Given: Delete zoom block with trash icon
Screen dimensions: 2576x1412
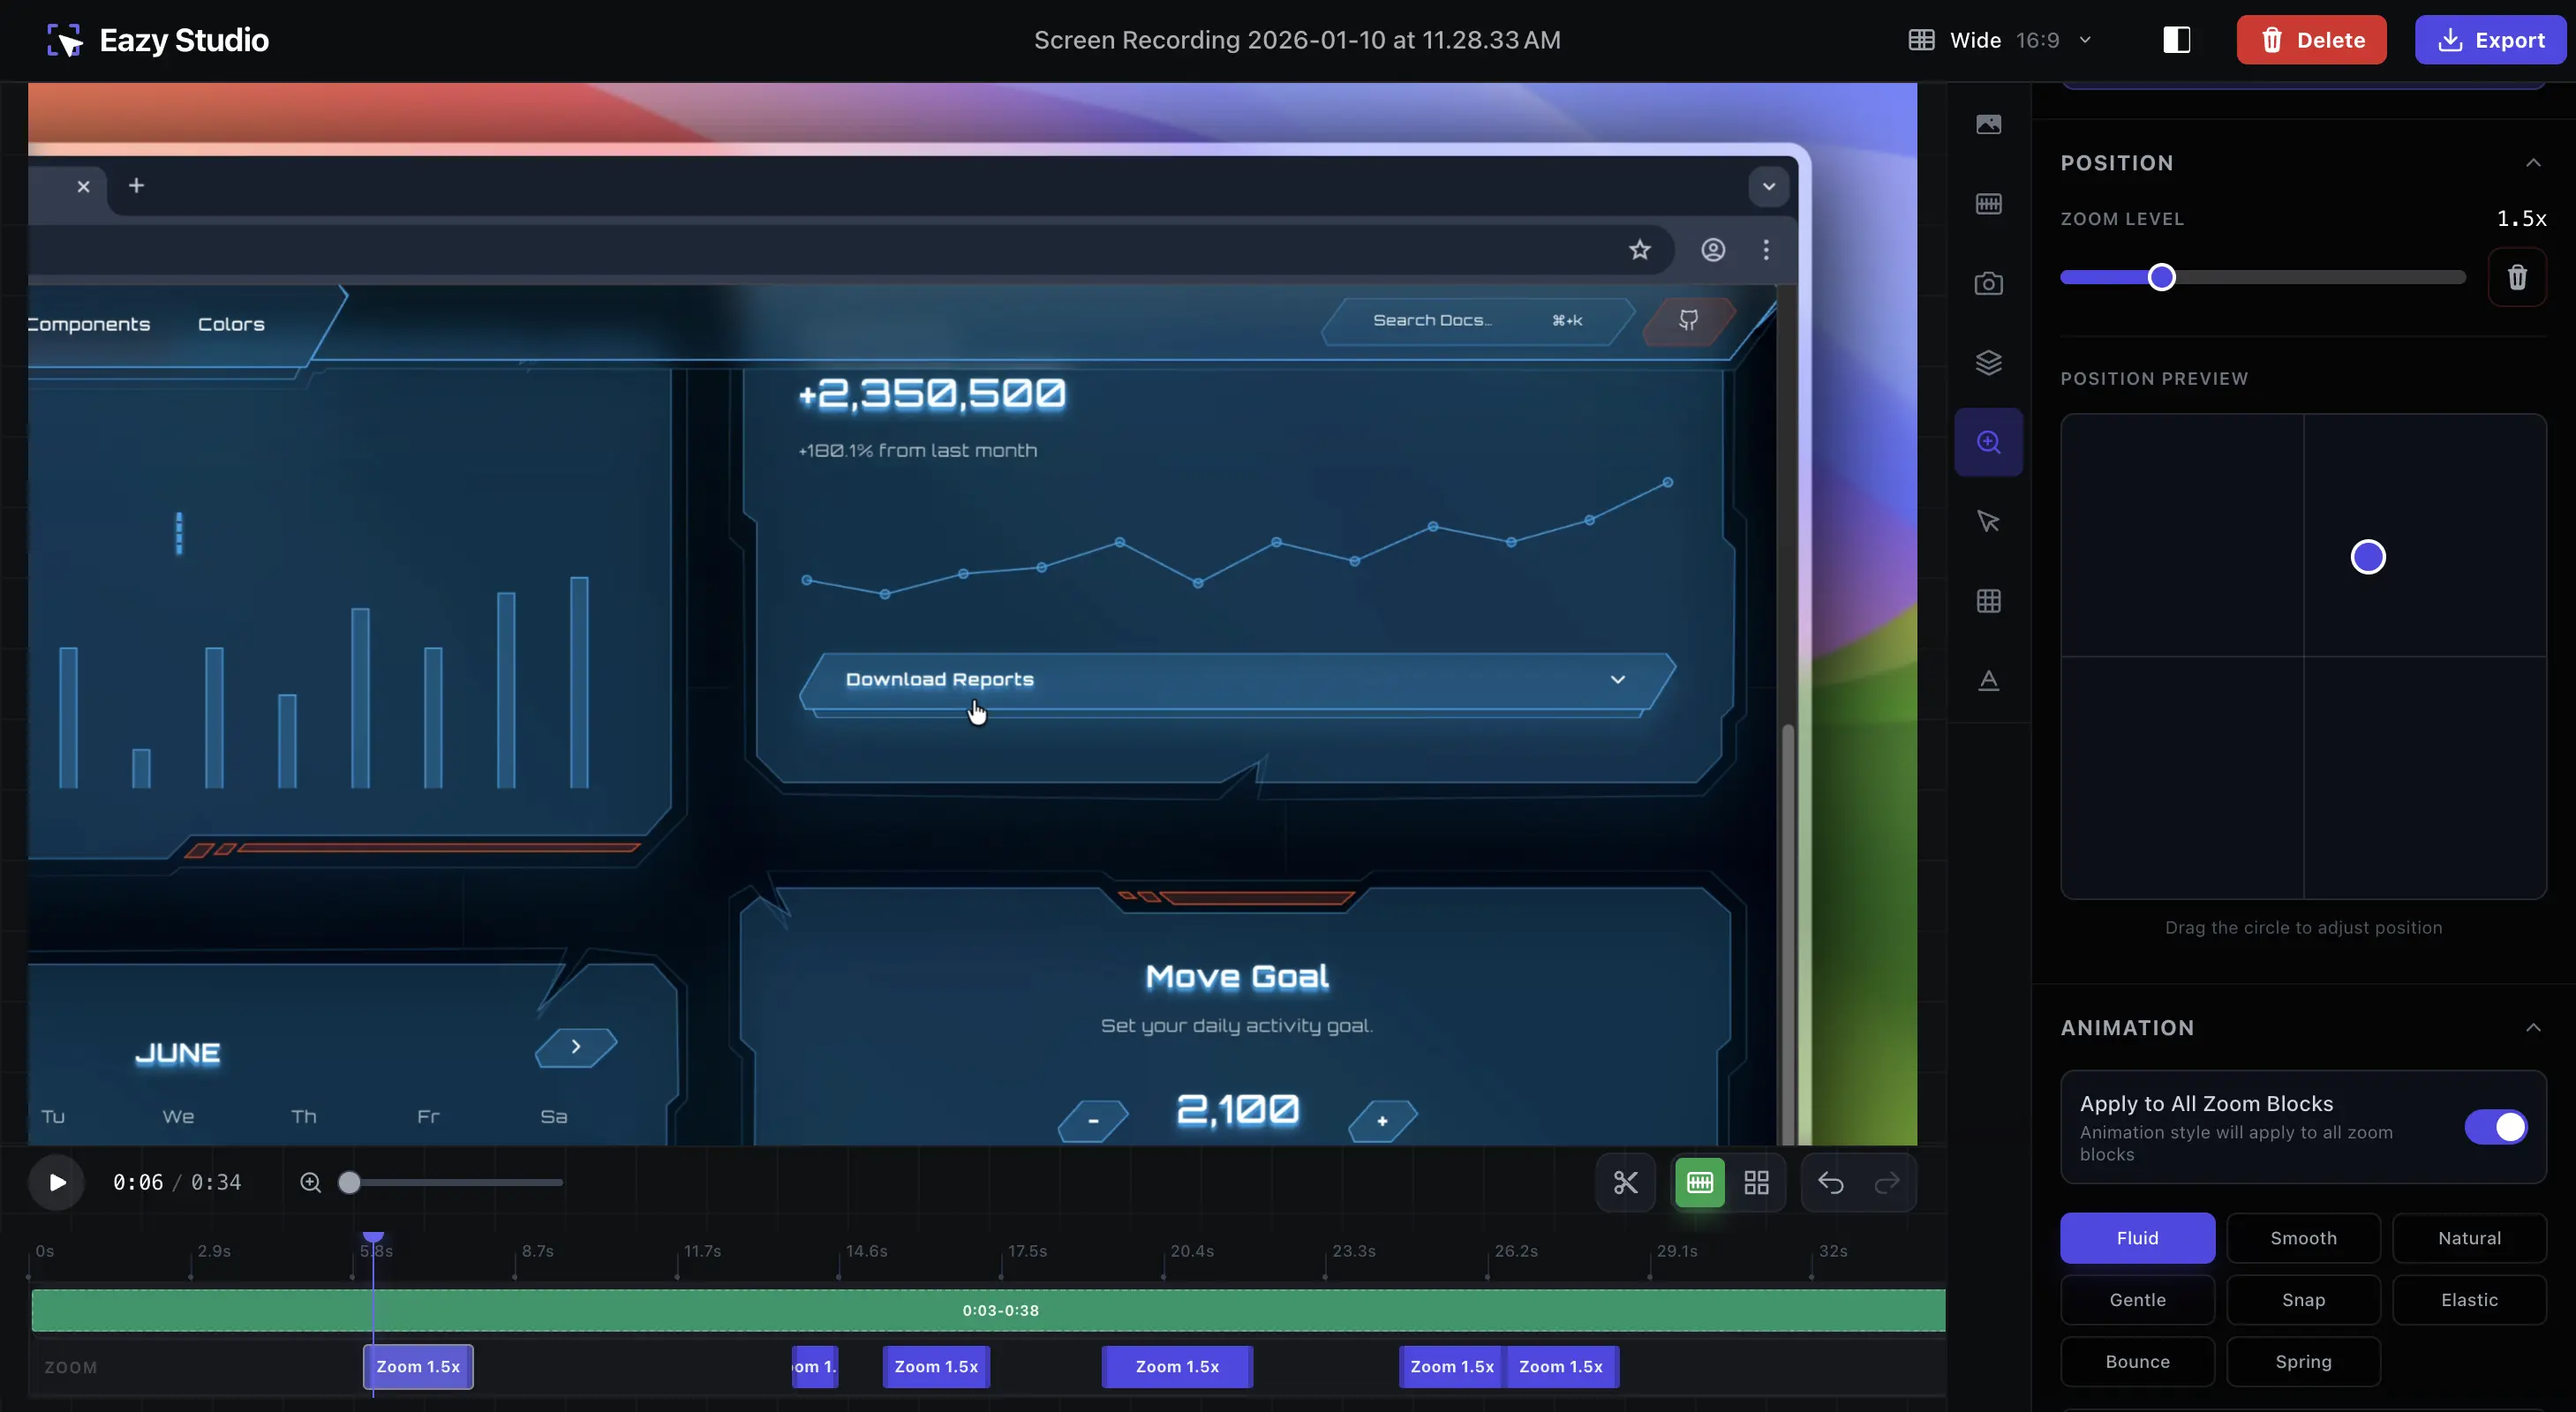Looking at the screenshot, I should point(2517,277).
